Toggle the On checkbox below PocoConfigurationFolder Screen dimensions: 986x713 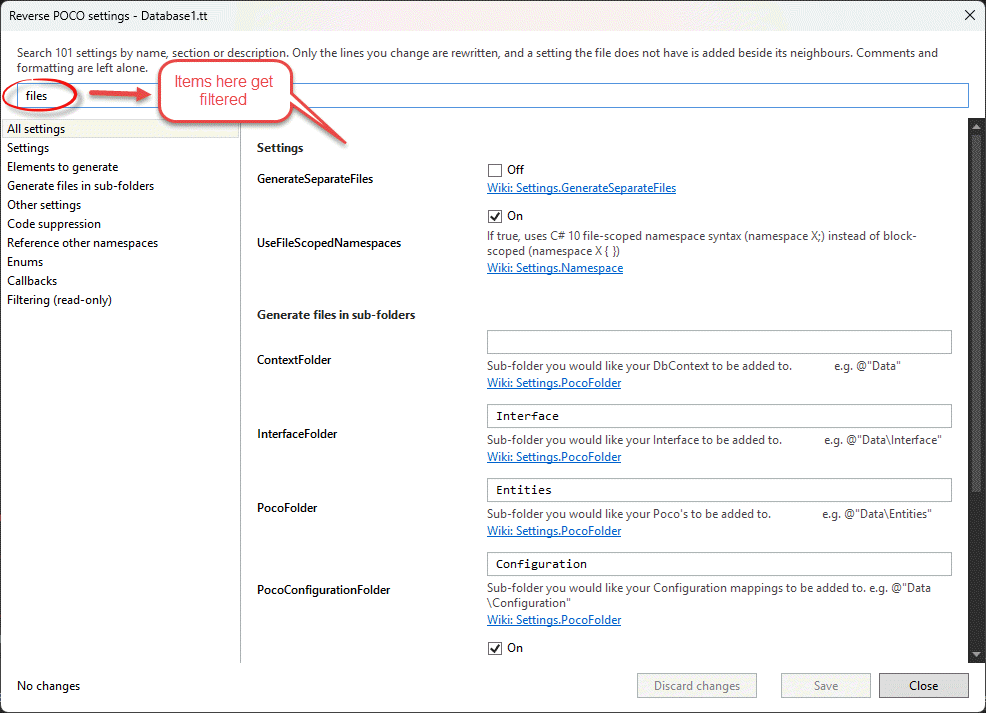tap(495, 648)
